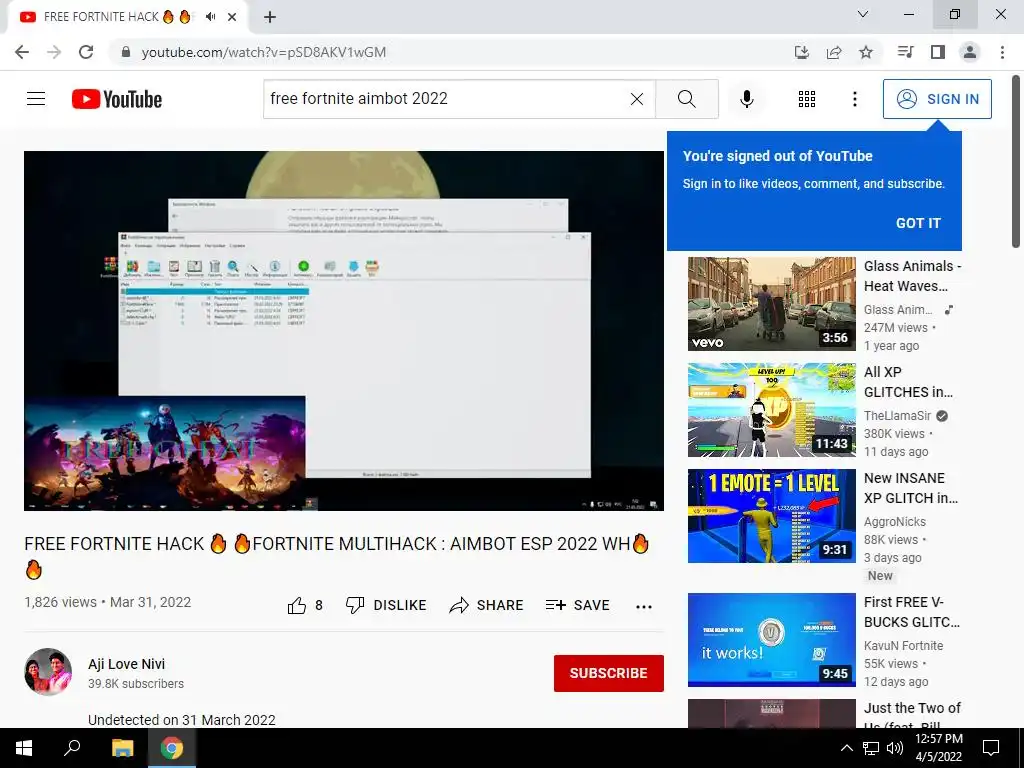Reload the page
1024x768 pixels.
click(x=86, y=52)
